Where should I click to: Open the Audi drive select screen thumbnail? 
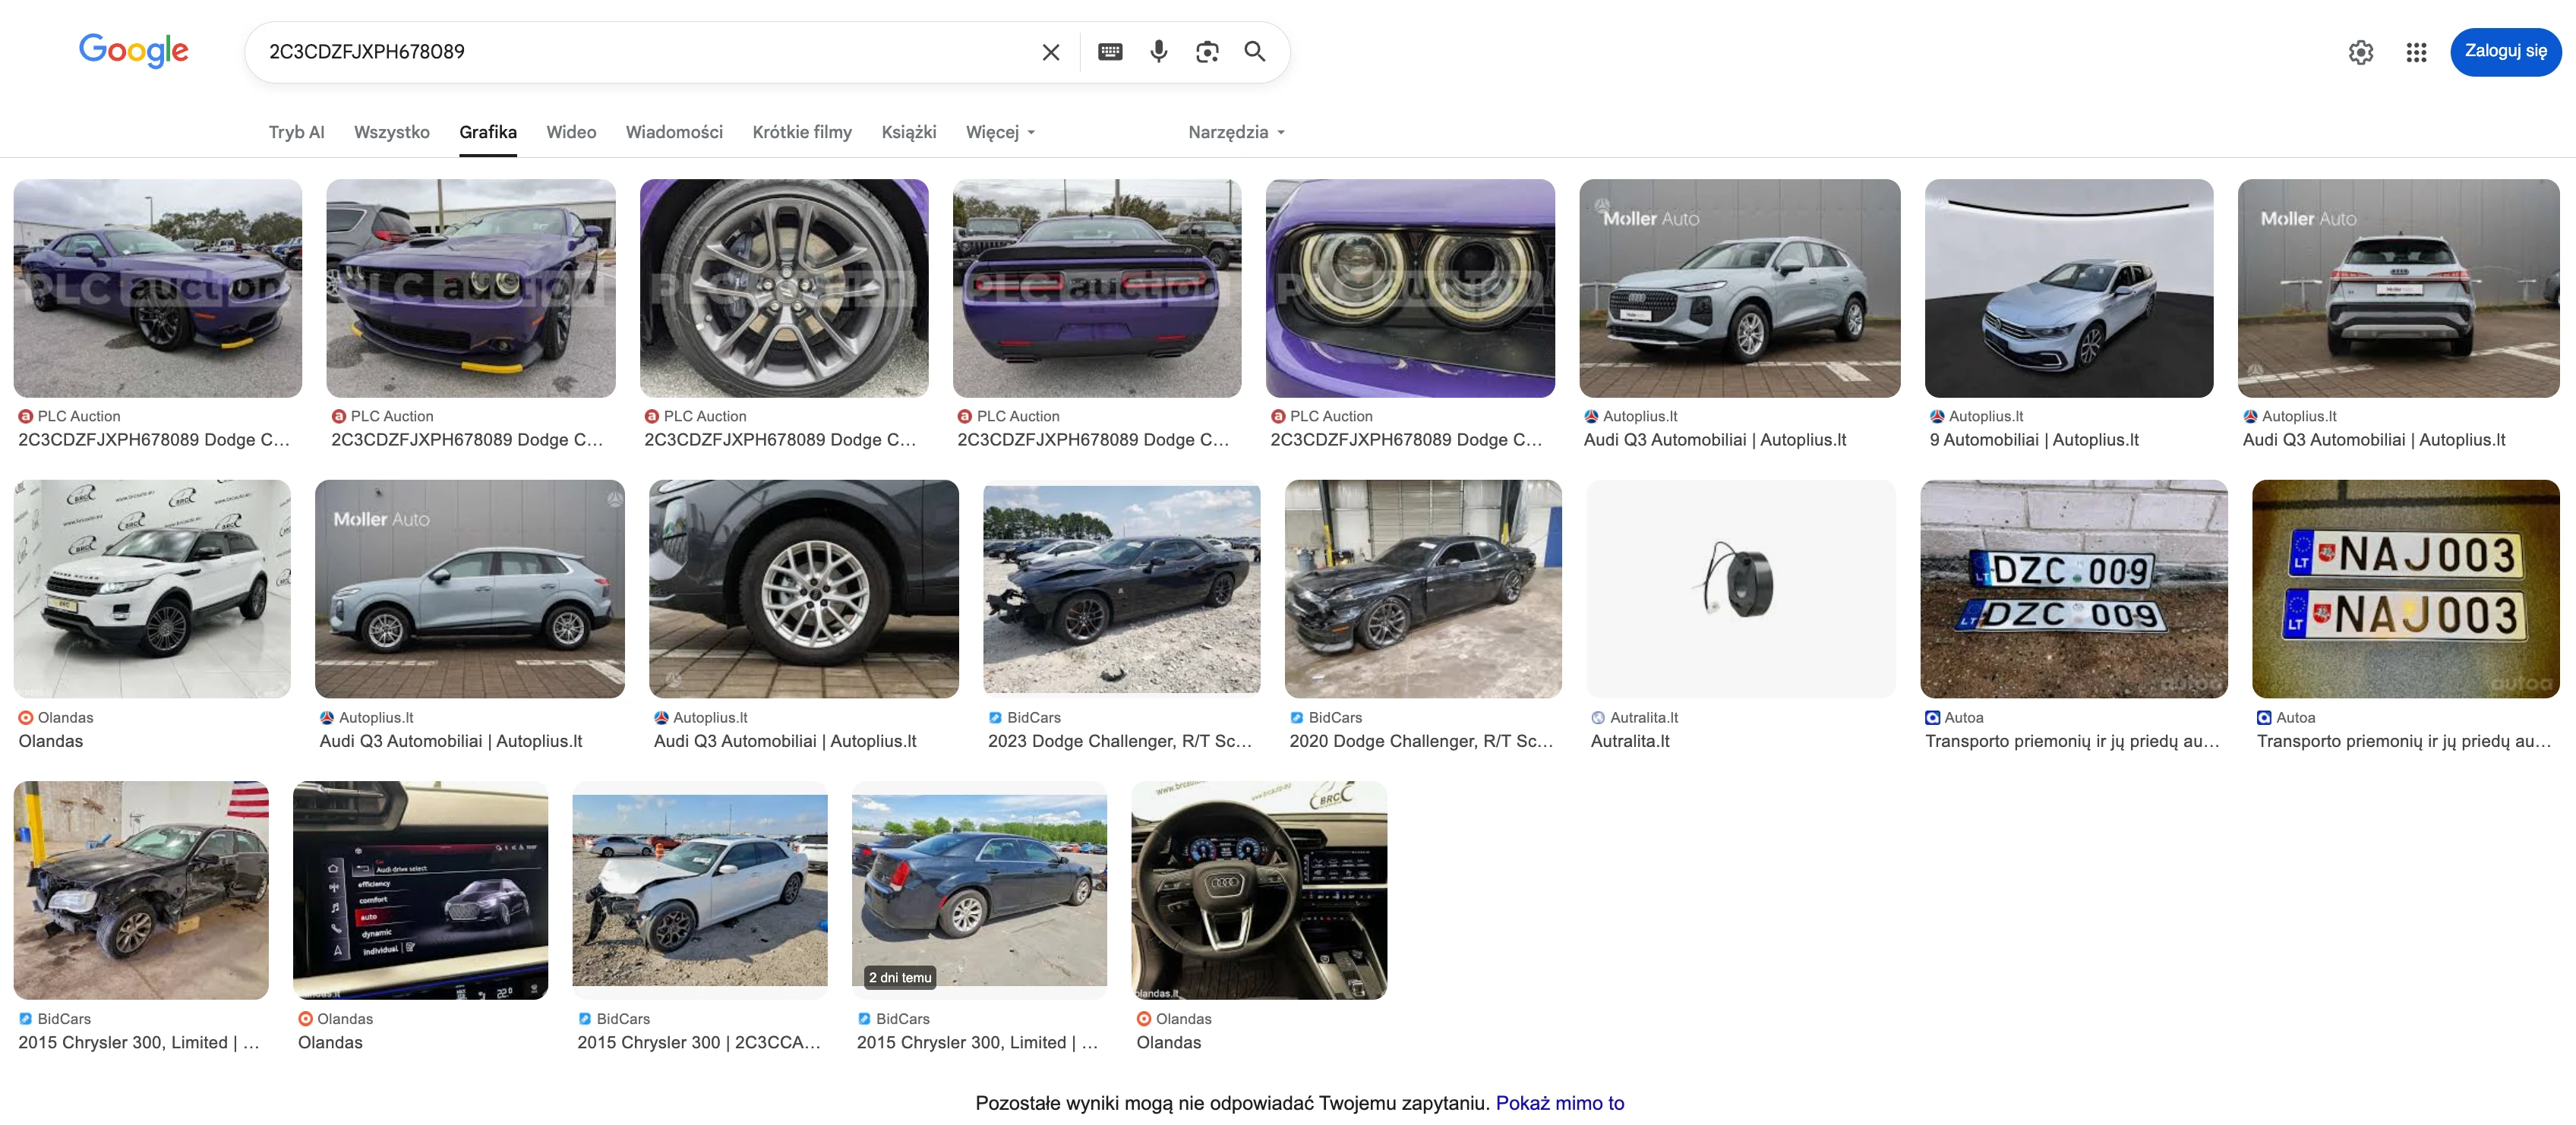420,890
